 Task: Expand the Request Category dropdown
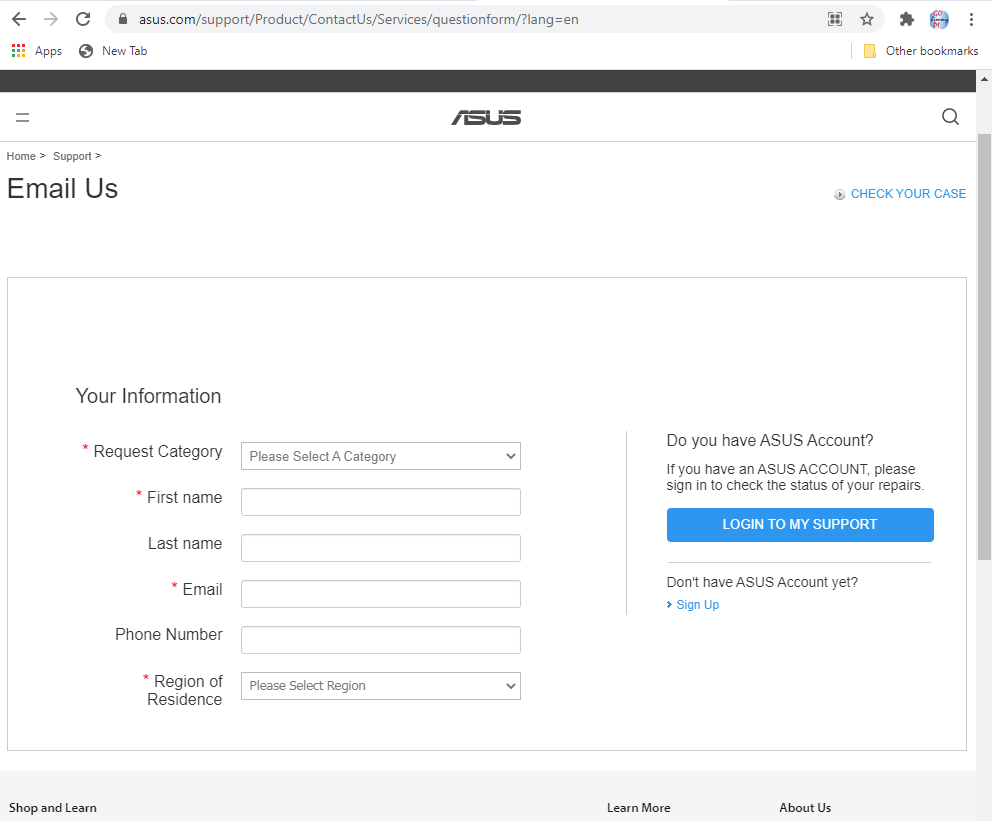(x=380, y=456)
